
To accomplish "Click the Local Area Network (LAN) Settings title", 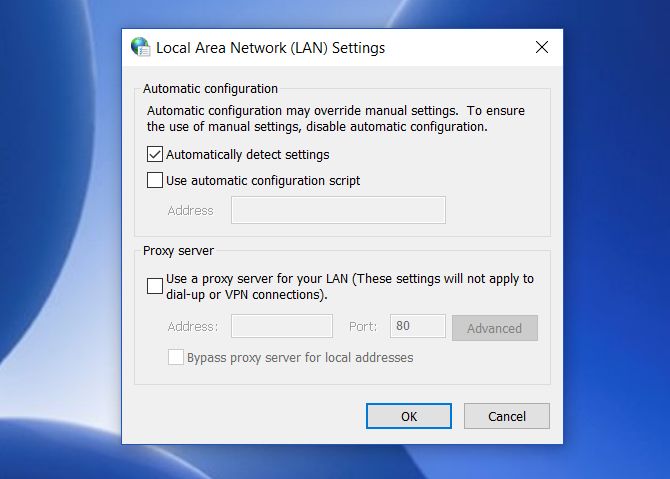I will (270, 48).
